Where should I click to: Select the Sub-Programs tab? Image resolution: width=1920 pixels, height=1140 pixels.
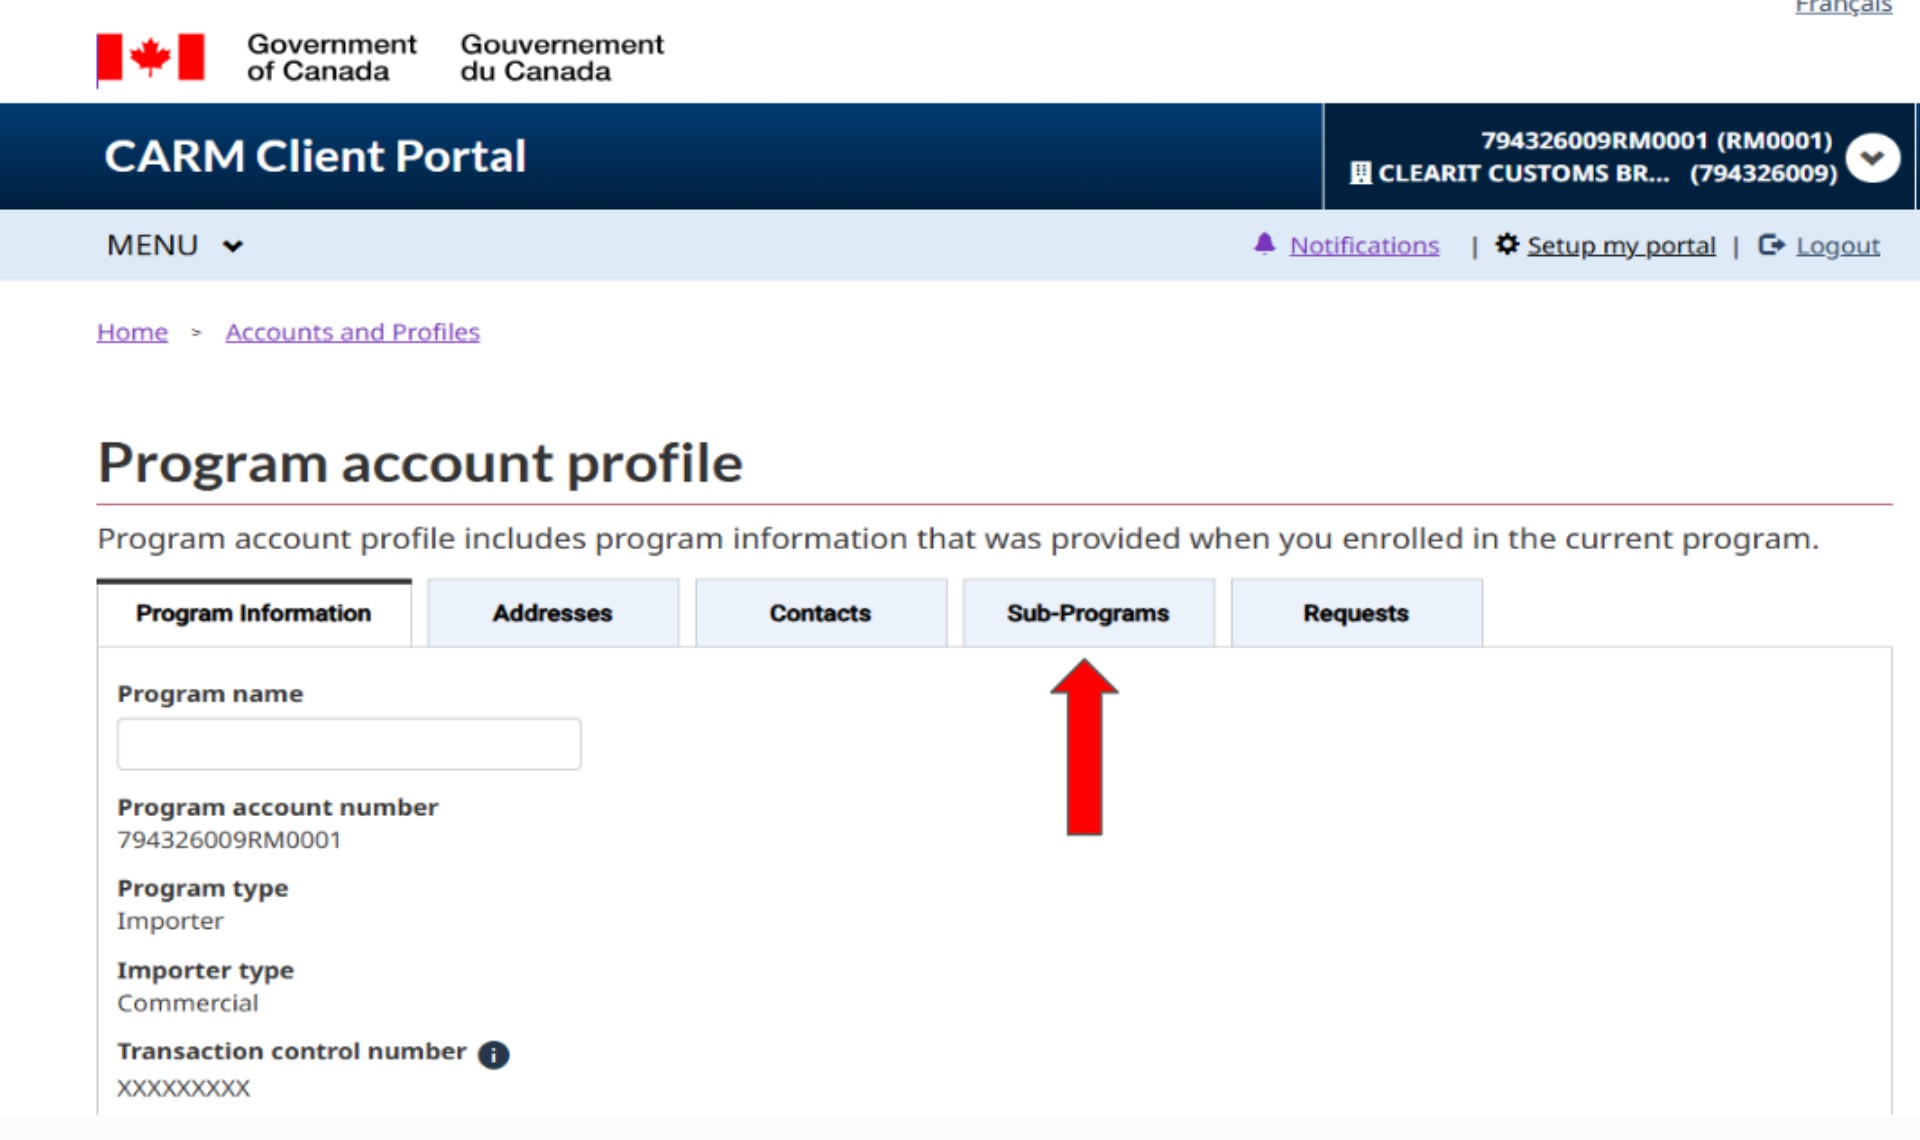[1089, 613]
